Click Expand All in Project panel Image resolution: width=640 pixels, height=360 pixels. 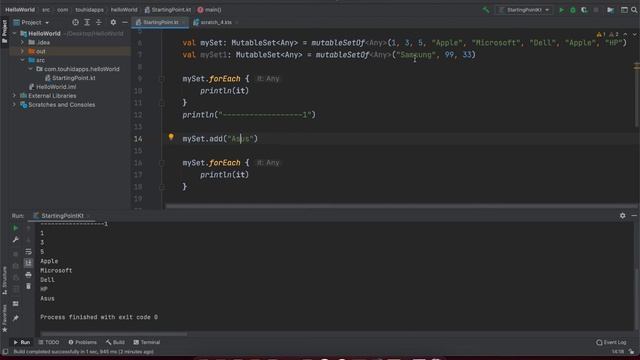[x=87, y=22]
